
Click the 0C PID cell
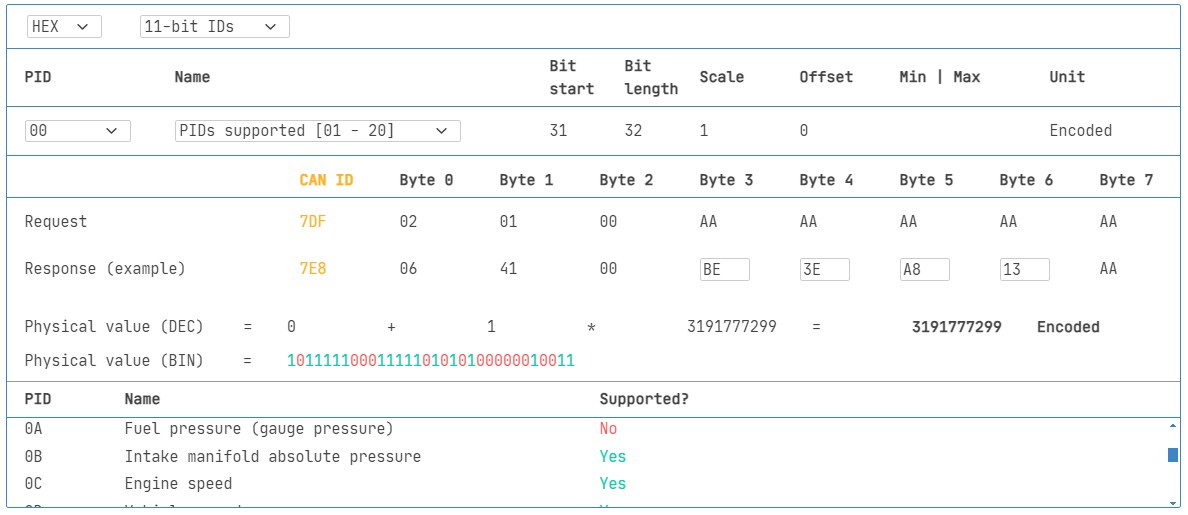tap(35, 483)
